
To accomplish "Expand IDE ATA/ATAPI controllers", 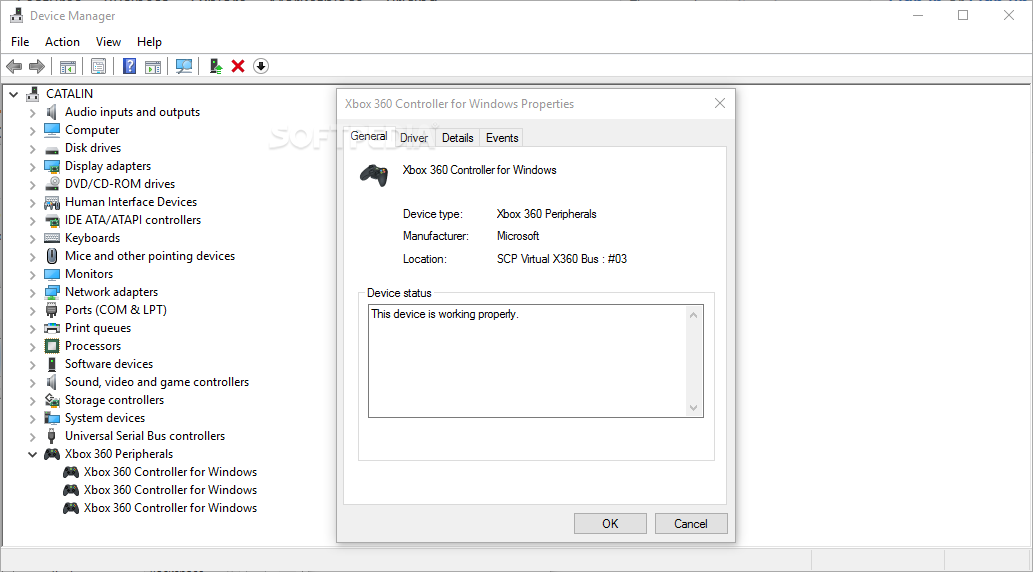I will (x=32, y=220).
